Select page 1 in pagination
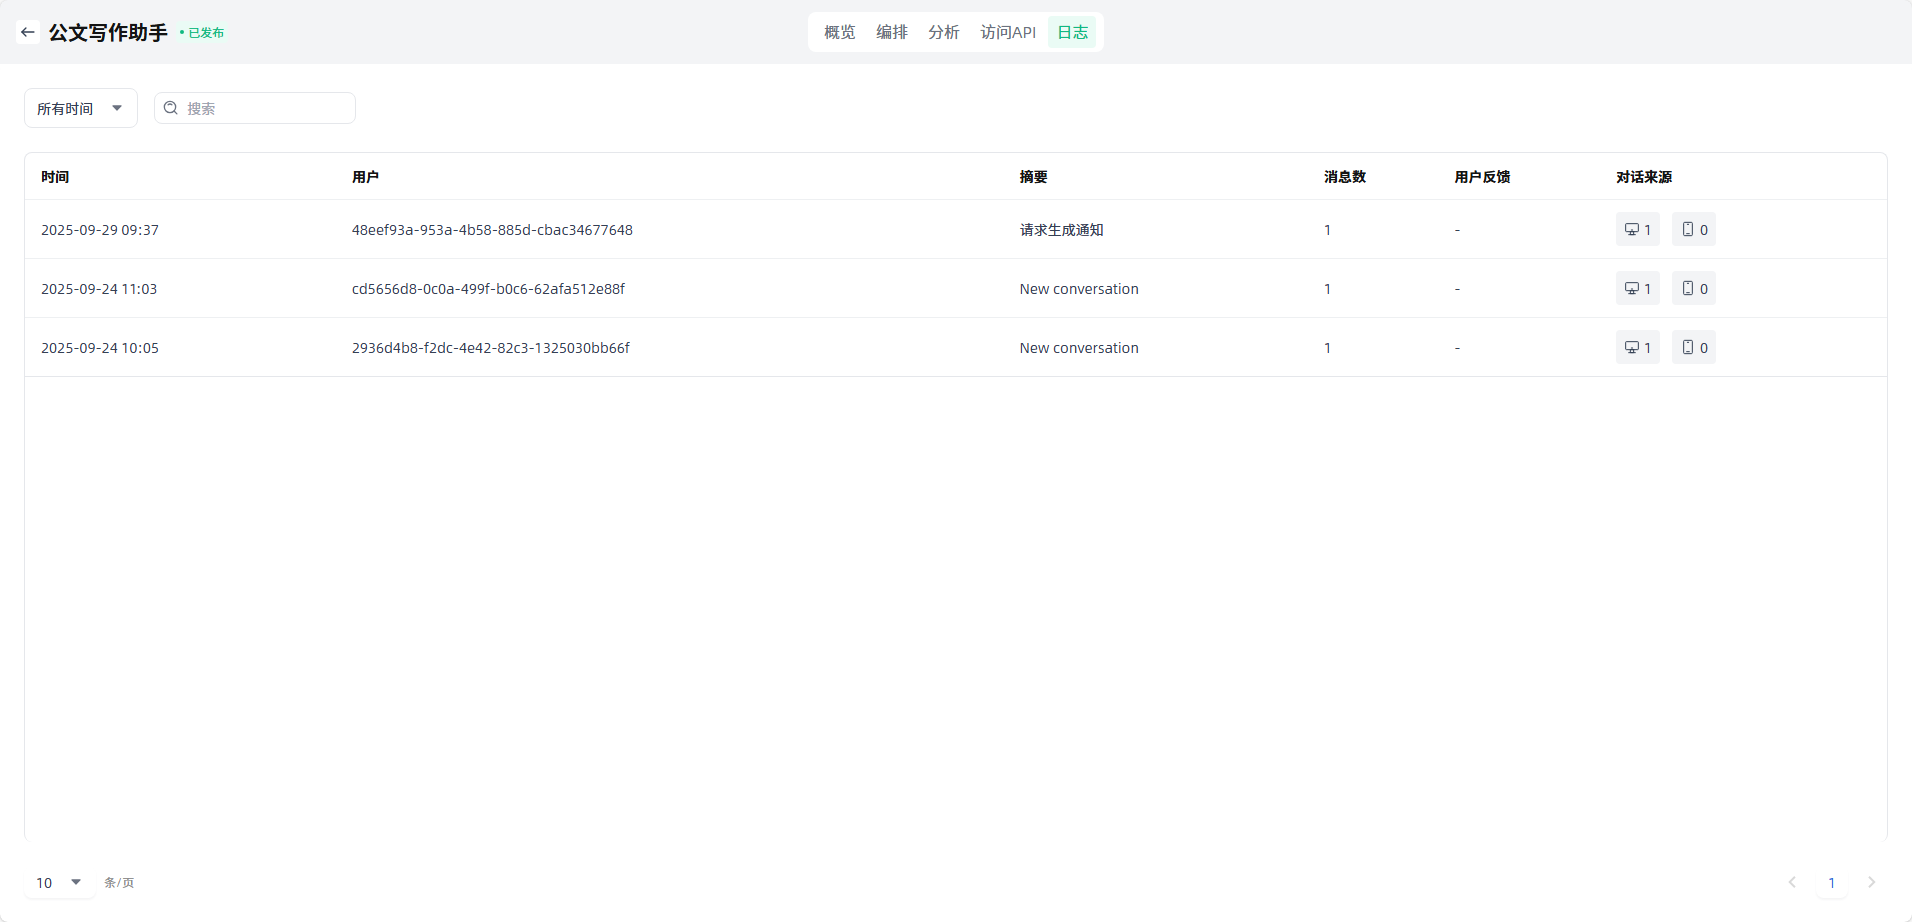The image size is (1912, 922). (x=1831, y=882)
